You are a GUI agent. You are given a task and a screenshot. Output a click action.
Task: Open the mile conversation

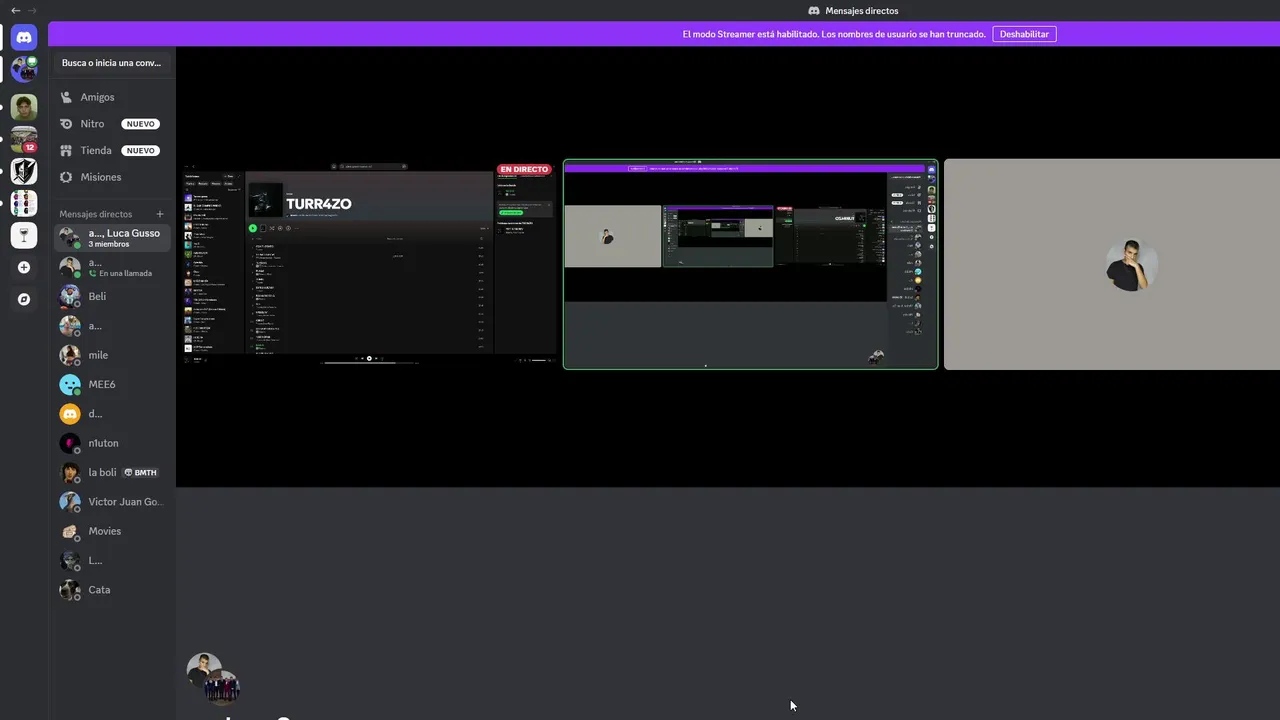pos(112,355)
